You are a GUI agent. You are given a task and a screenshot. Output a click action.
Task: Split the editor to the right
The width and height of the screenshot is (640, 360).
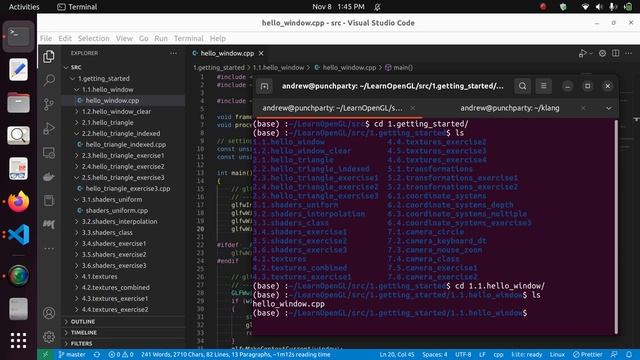(616, 53)
